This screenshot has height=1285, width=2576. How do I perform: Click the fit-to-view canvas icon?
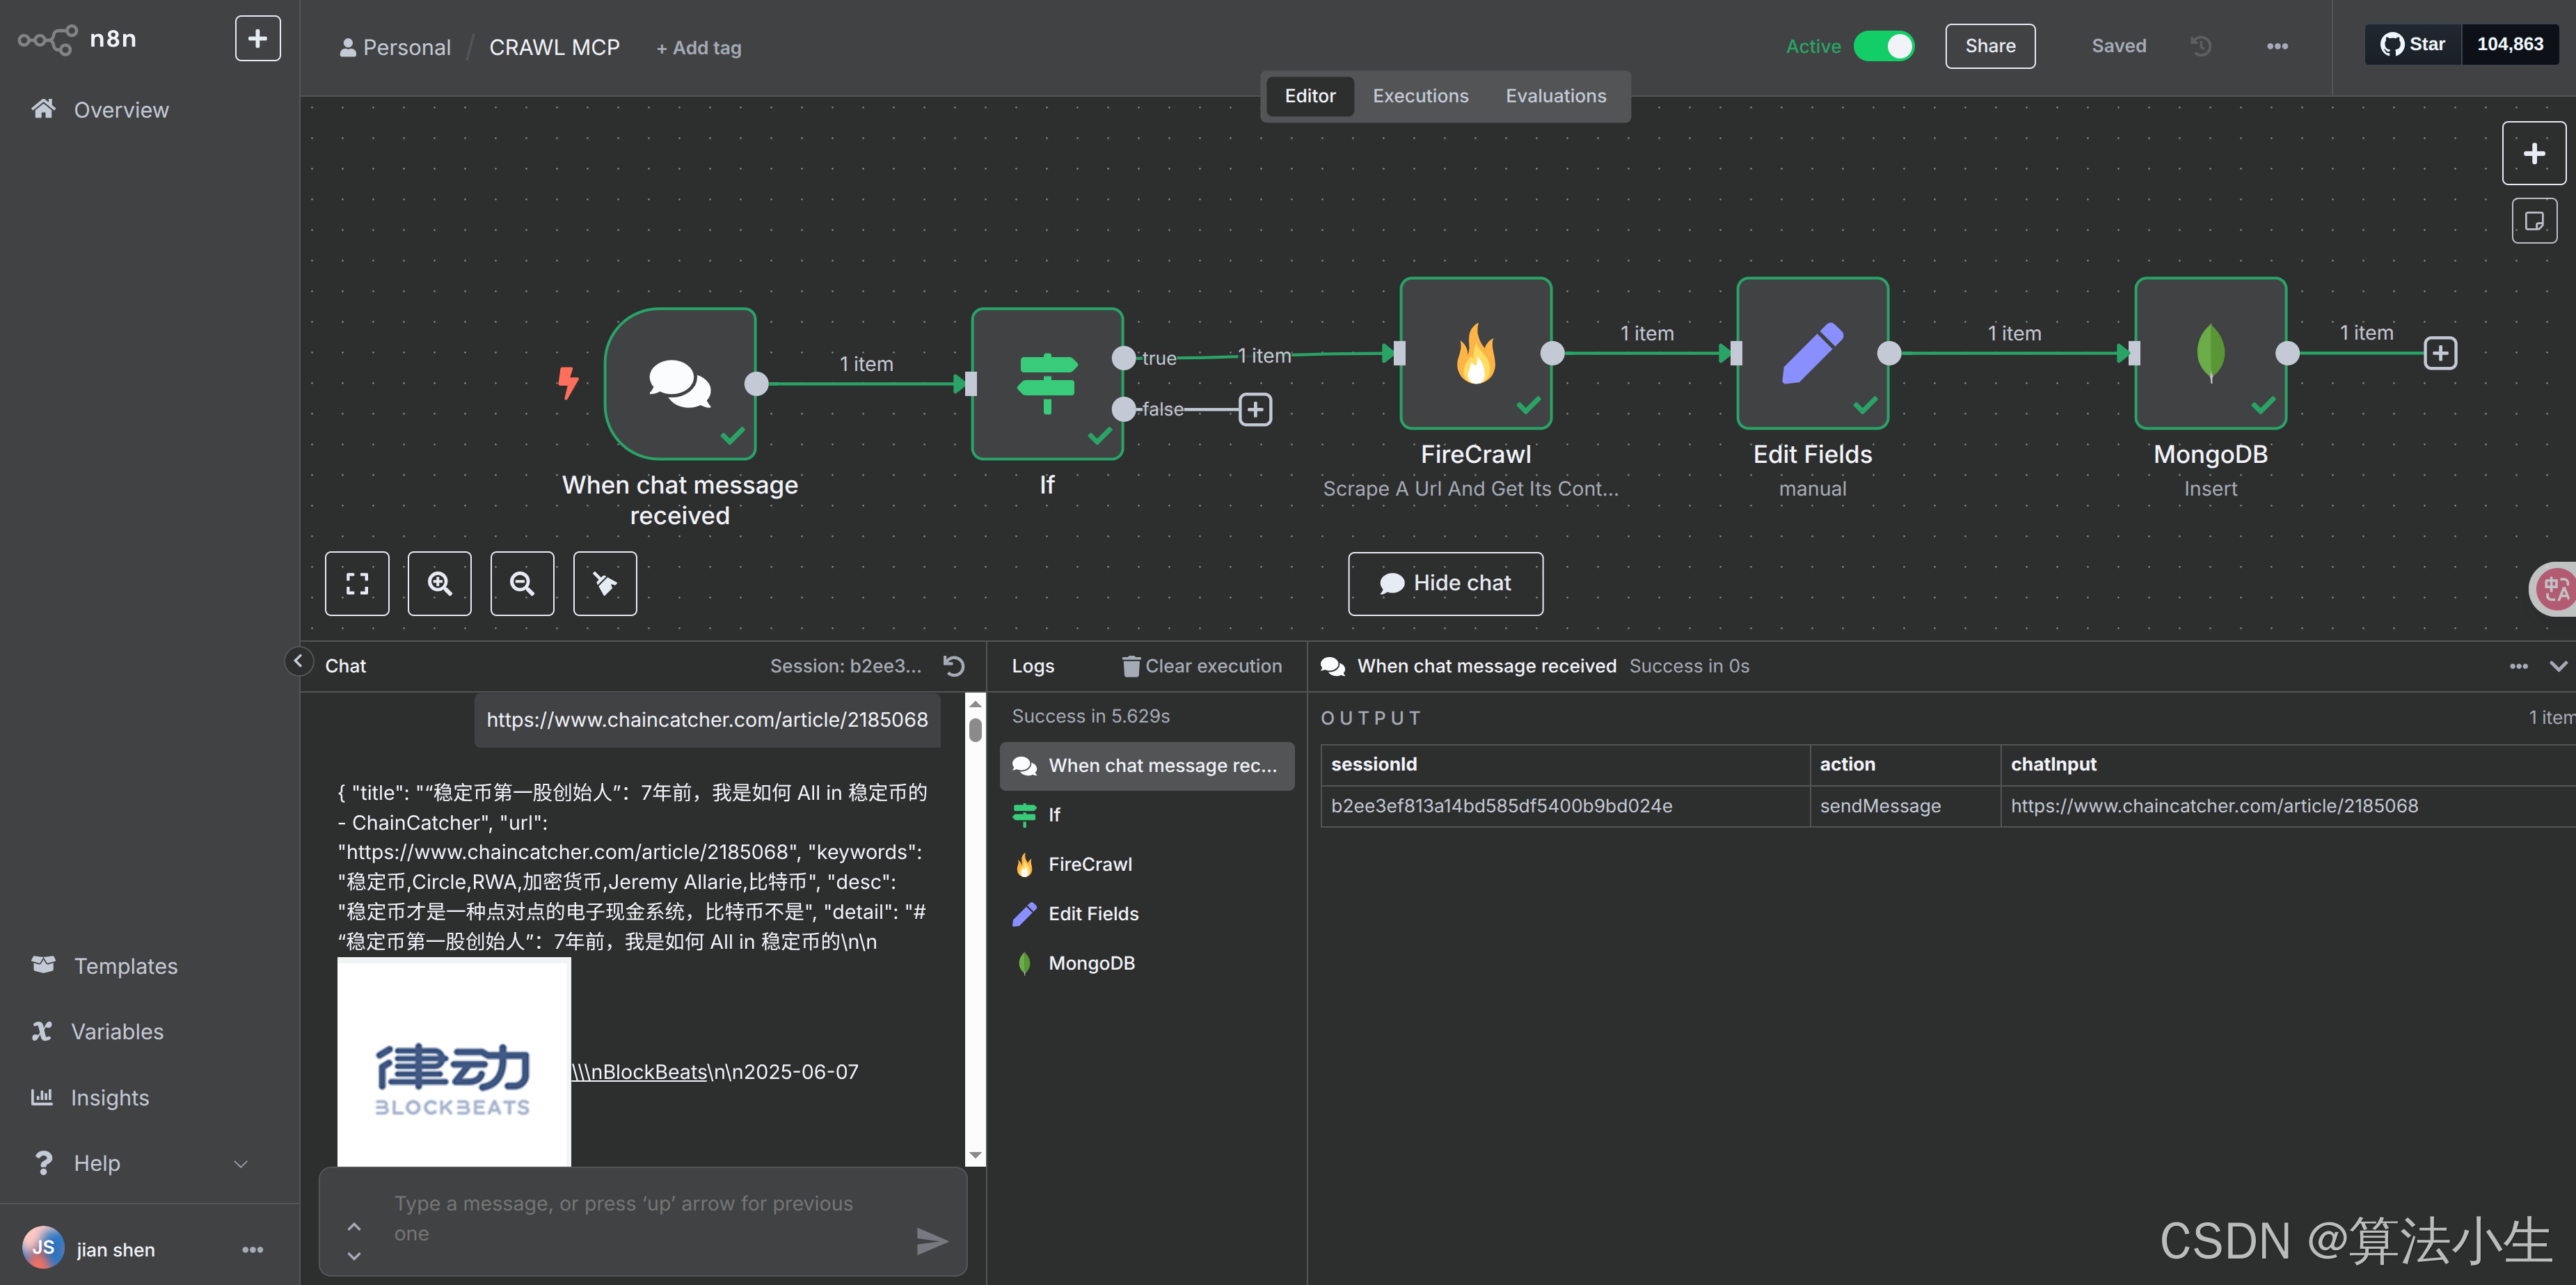click(x=357, y=583)
